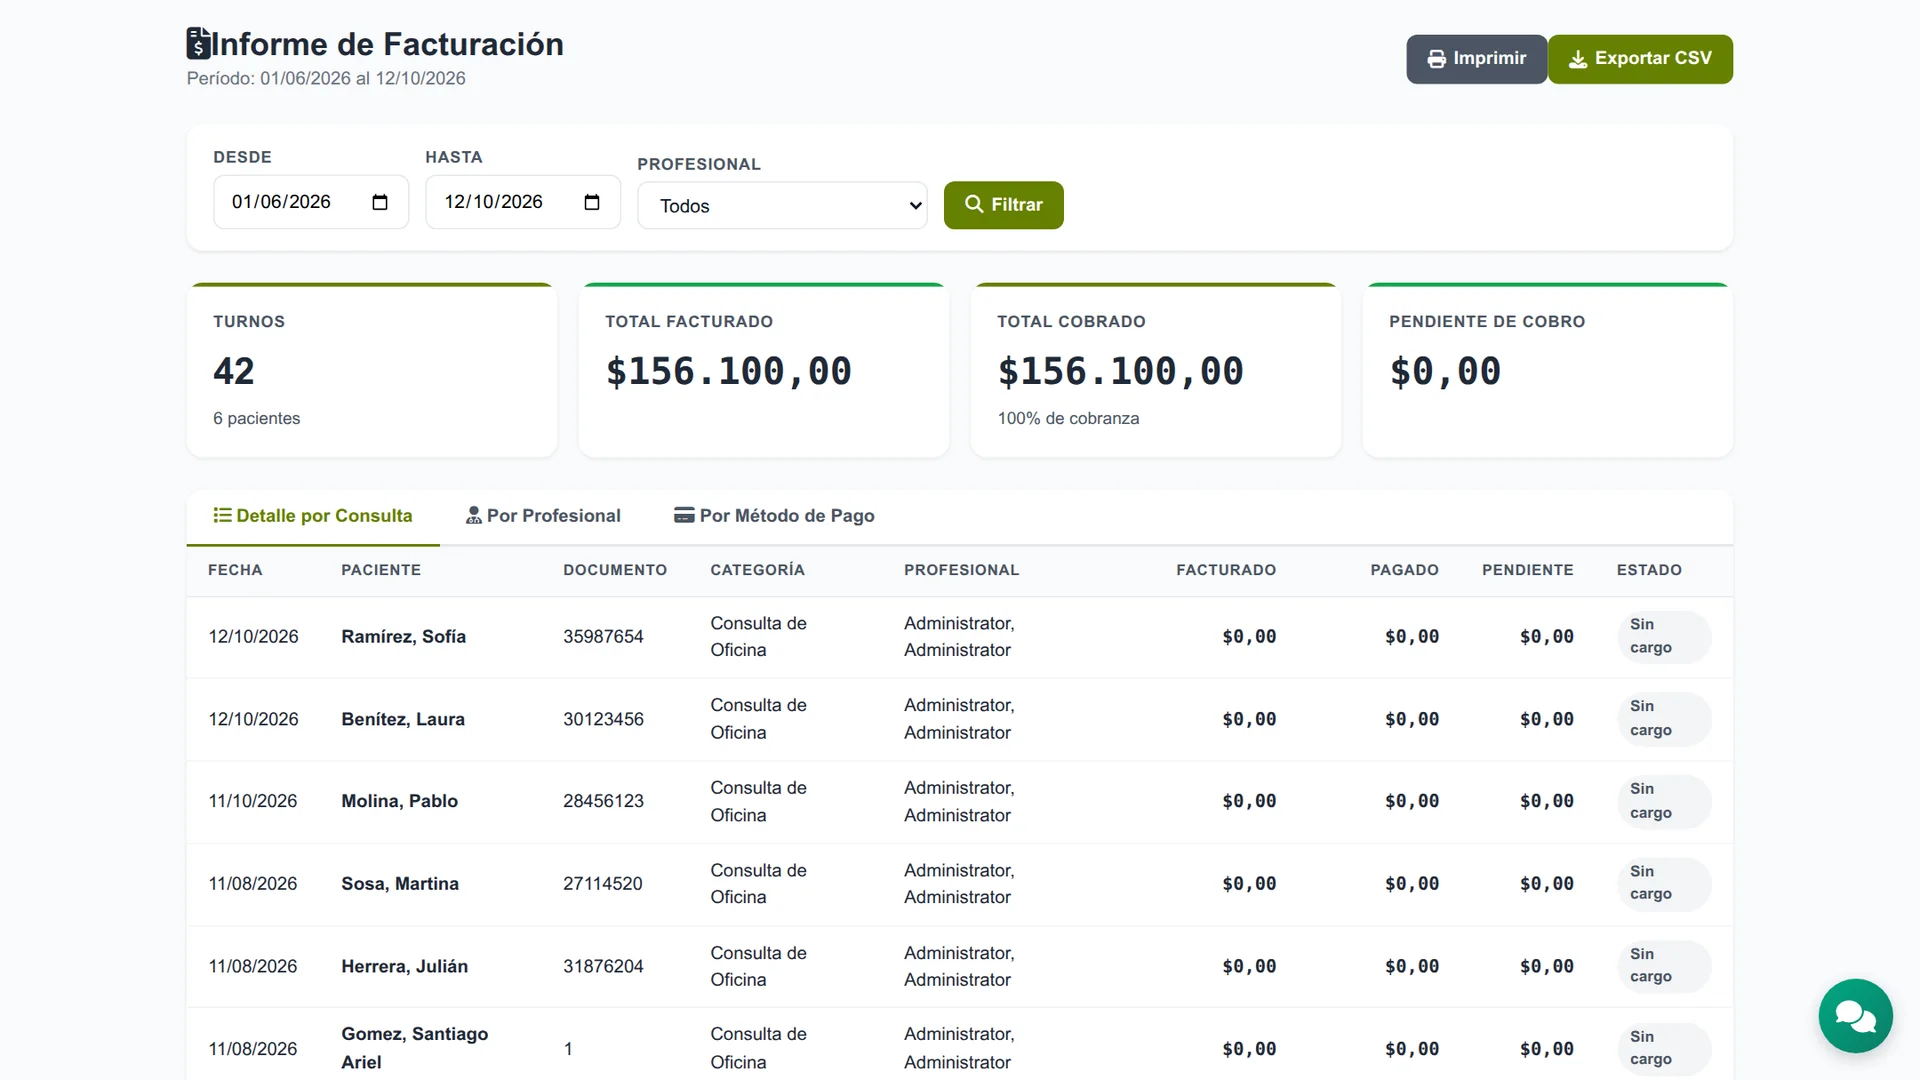Select the Detalle por Consulta tab

[313, 516]
